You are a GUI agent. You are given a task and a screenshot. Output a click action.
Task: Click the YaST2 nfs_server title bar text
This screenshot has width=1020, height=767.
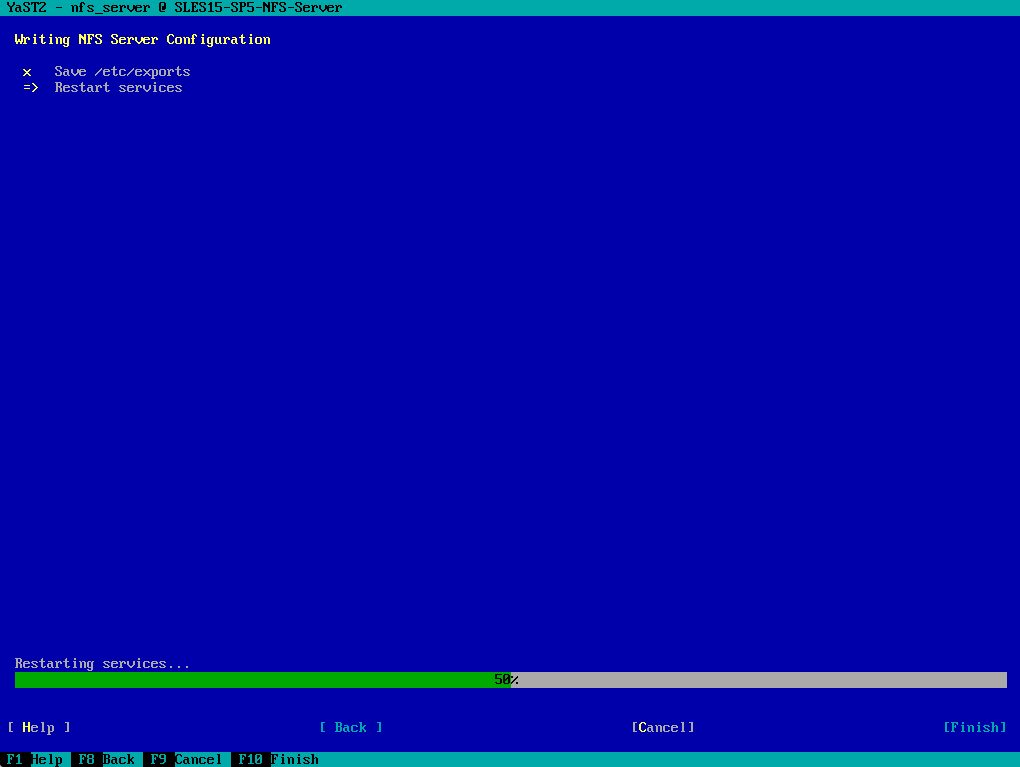[x=174, y=8]
